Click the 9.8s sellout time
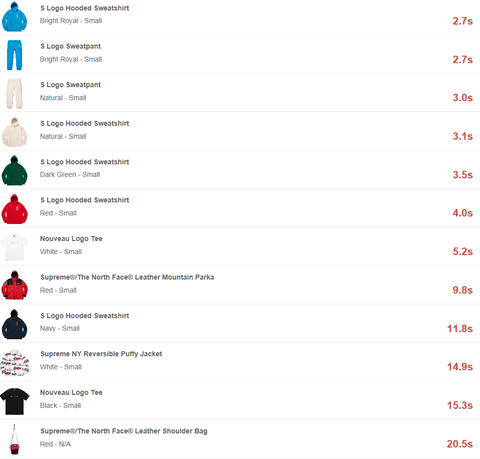 (x=462, y=290)
